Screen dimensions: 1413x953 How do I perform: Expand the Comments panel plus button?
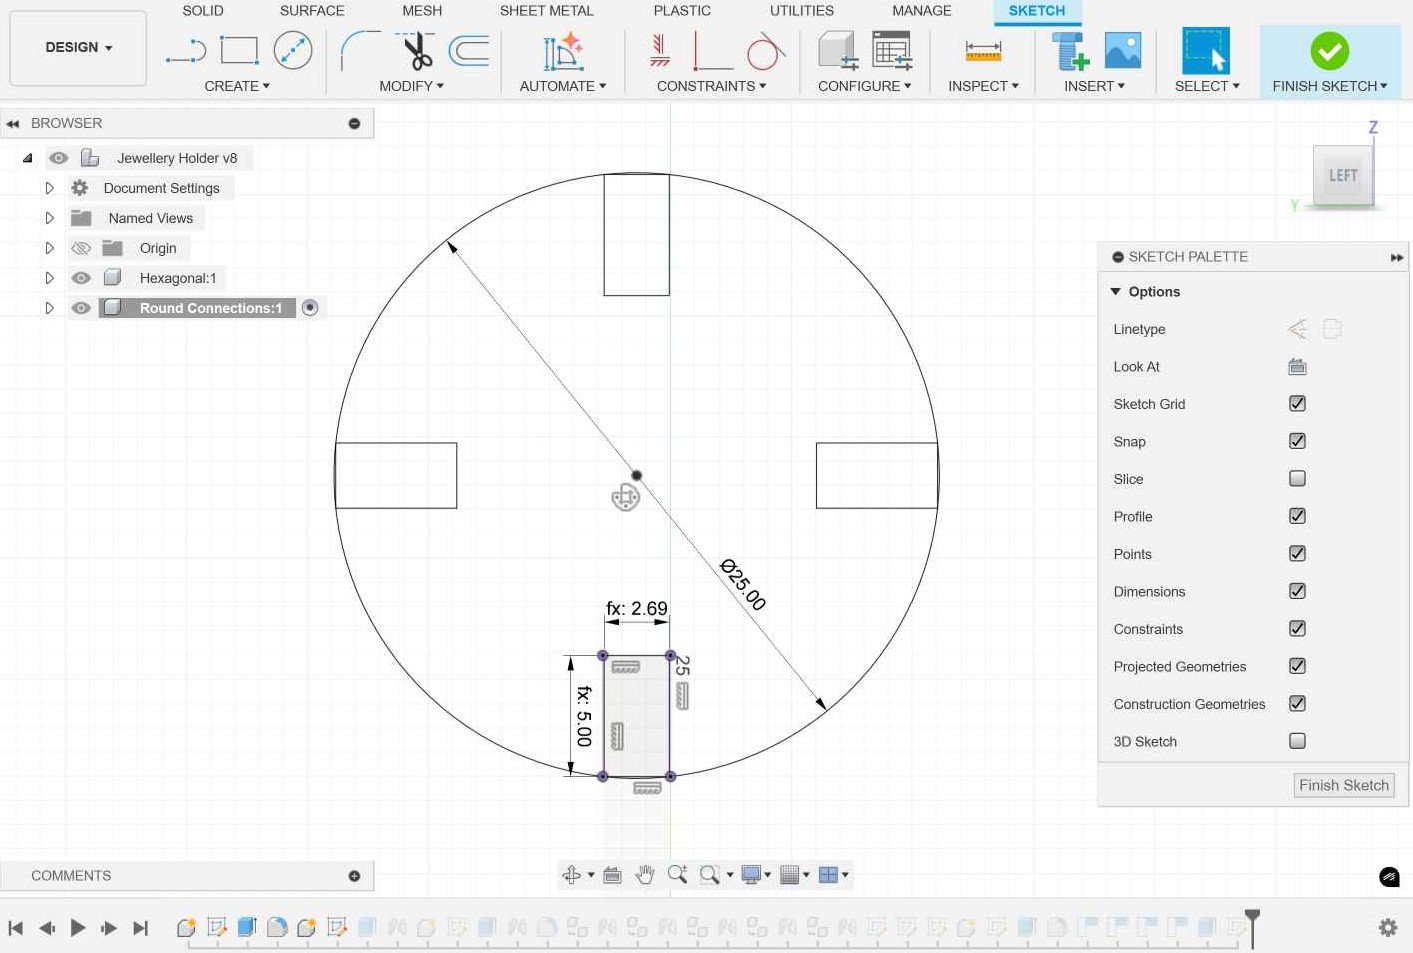(x=354, y=876)
